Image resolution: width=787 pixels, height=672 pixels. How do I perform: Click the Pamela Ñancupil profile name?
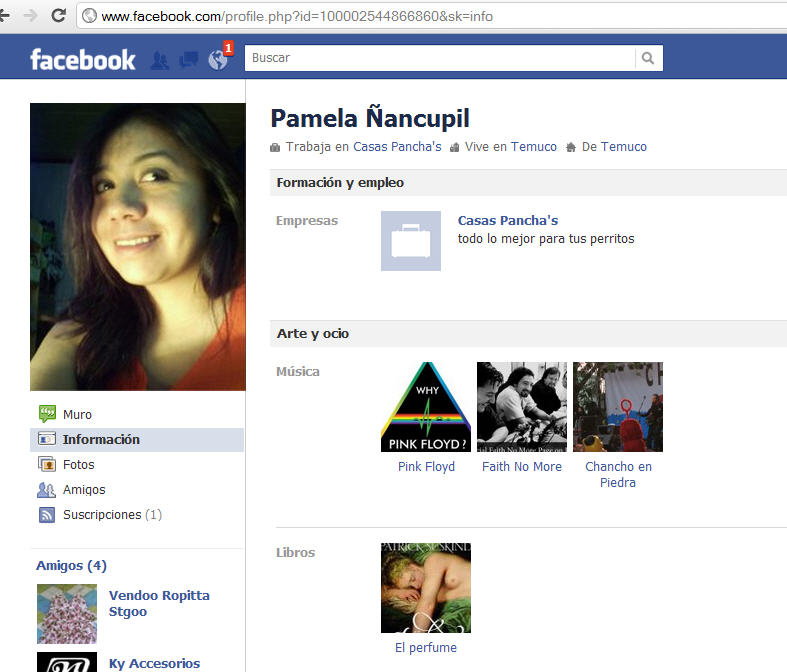click(370, 118)
